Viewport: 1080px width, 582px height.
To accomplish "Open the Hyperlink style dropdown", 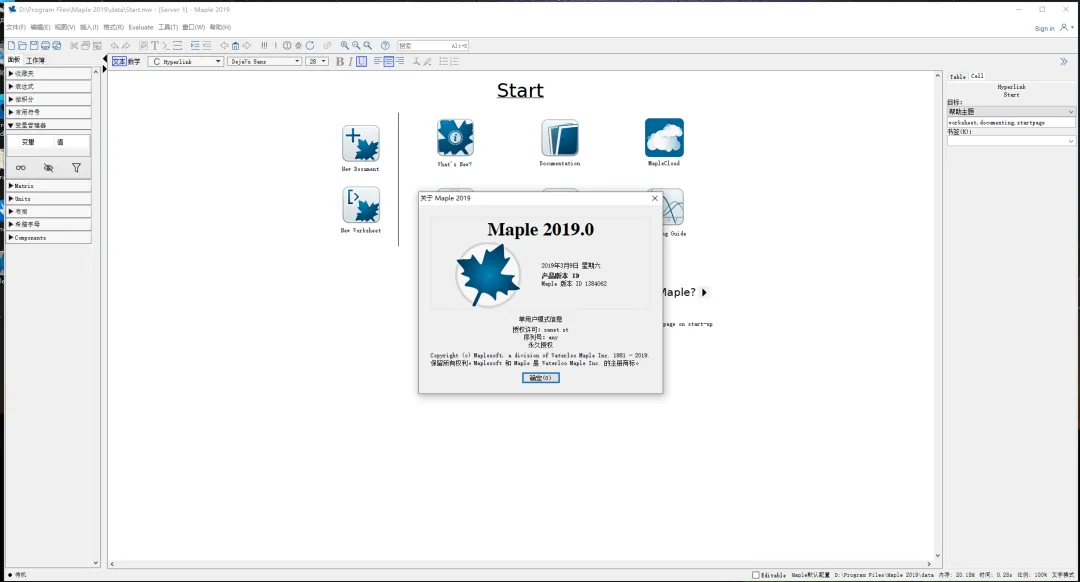I will [186, 61].
